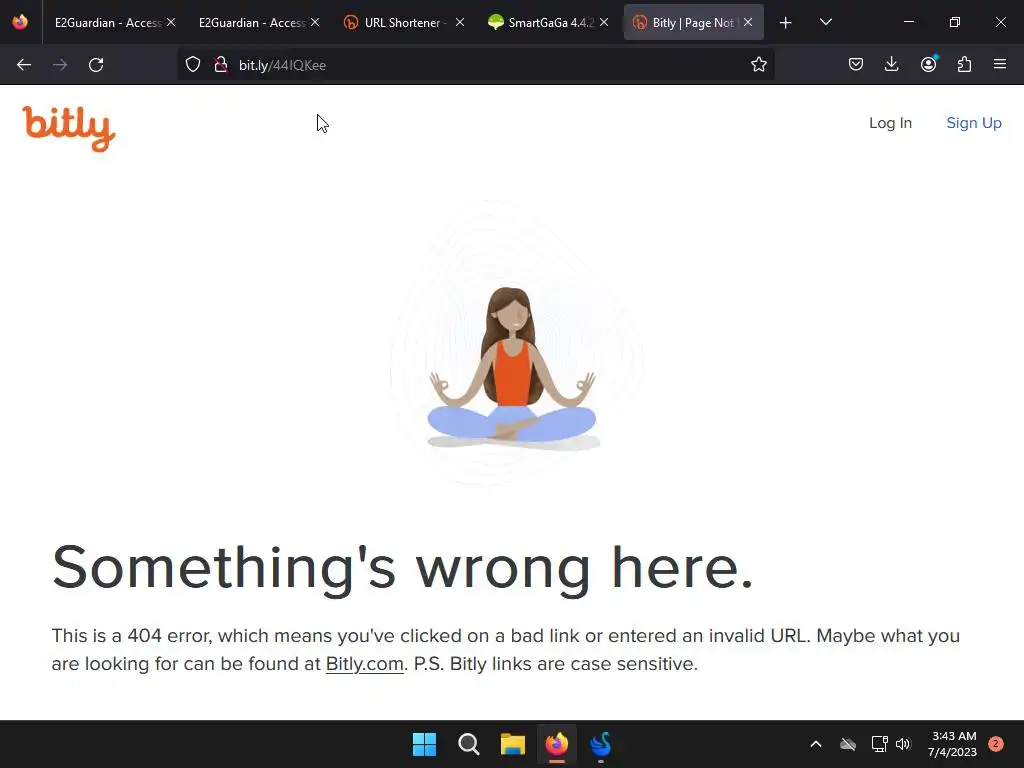Close the URL Shortener tab
1024x768 pixels.
[x=460, y=23]
